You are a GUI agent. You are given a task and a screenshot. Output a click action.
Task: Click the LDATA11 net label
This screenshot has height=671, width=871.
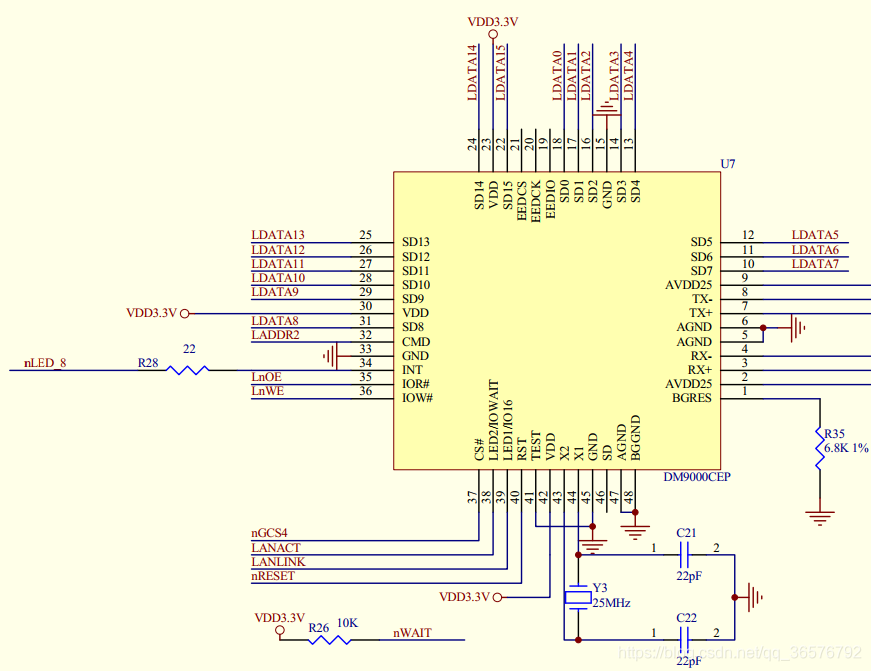[278, 264]
